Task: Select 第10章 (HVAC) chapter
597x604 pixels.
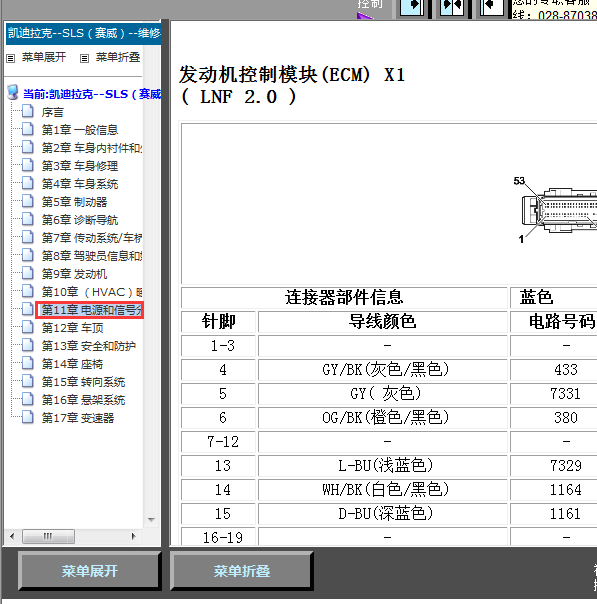Action: pyautogui.click(x=92, y=292)
